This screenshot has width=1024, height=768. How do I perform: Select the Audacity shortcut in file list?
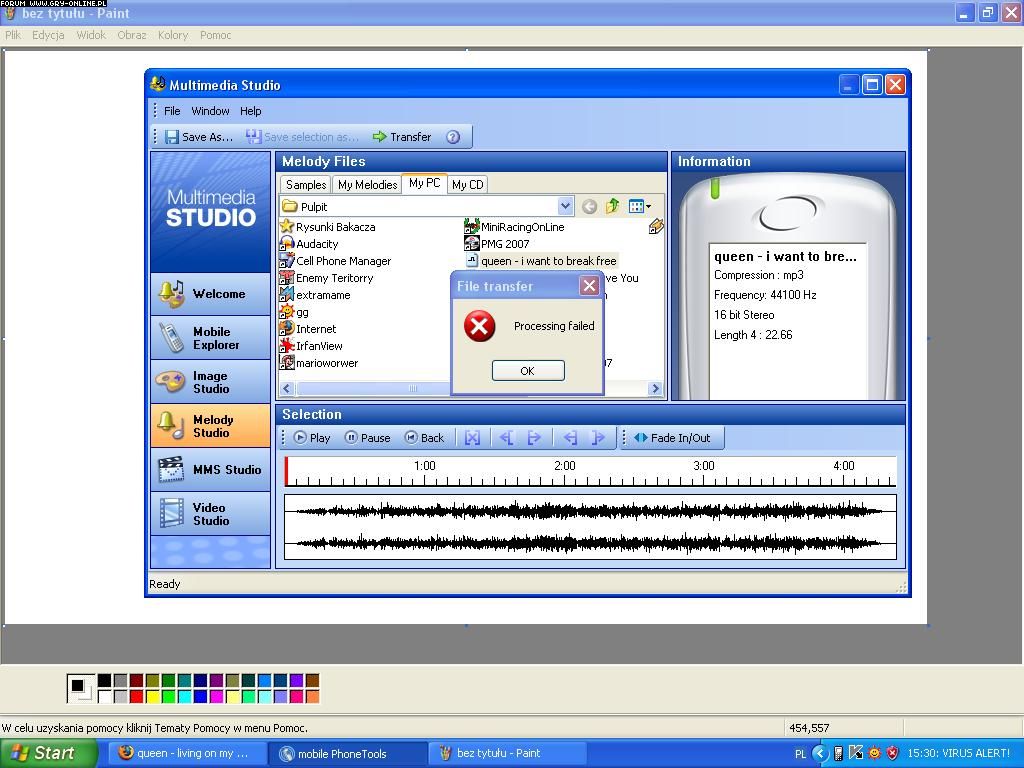[x=309, y=244]
